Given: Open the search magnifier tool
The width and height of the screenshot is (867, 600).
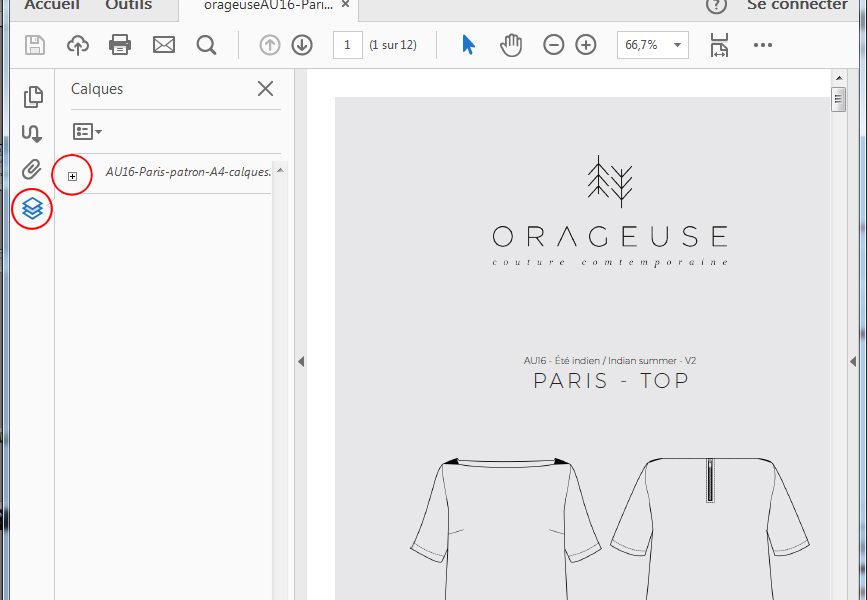Looking at the screenshot, I should 206,45.
